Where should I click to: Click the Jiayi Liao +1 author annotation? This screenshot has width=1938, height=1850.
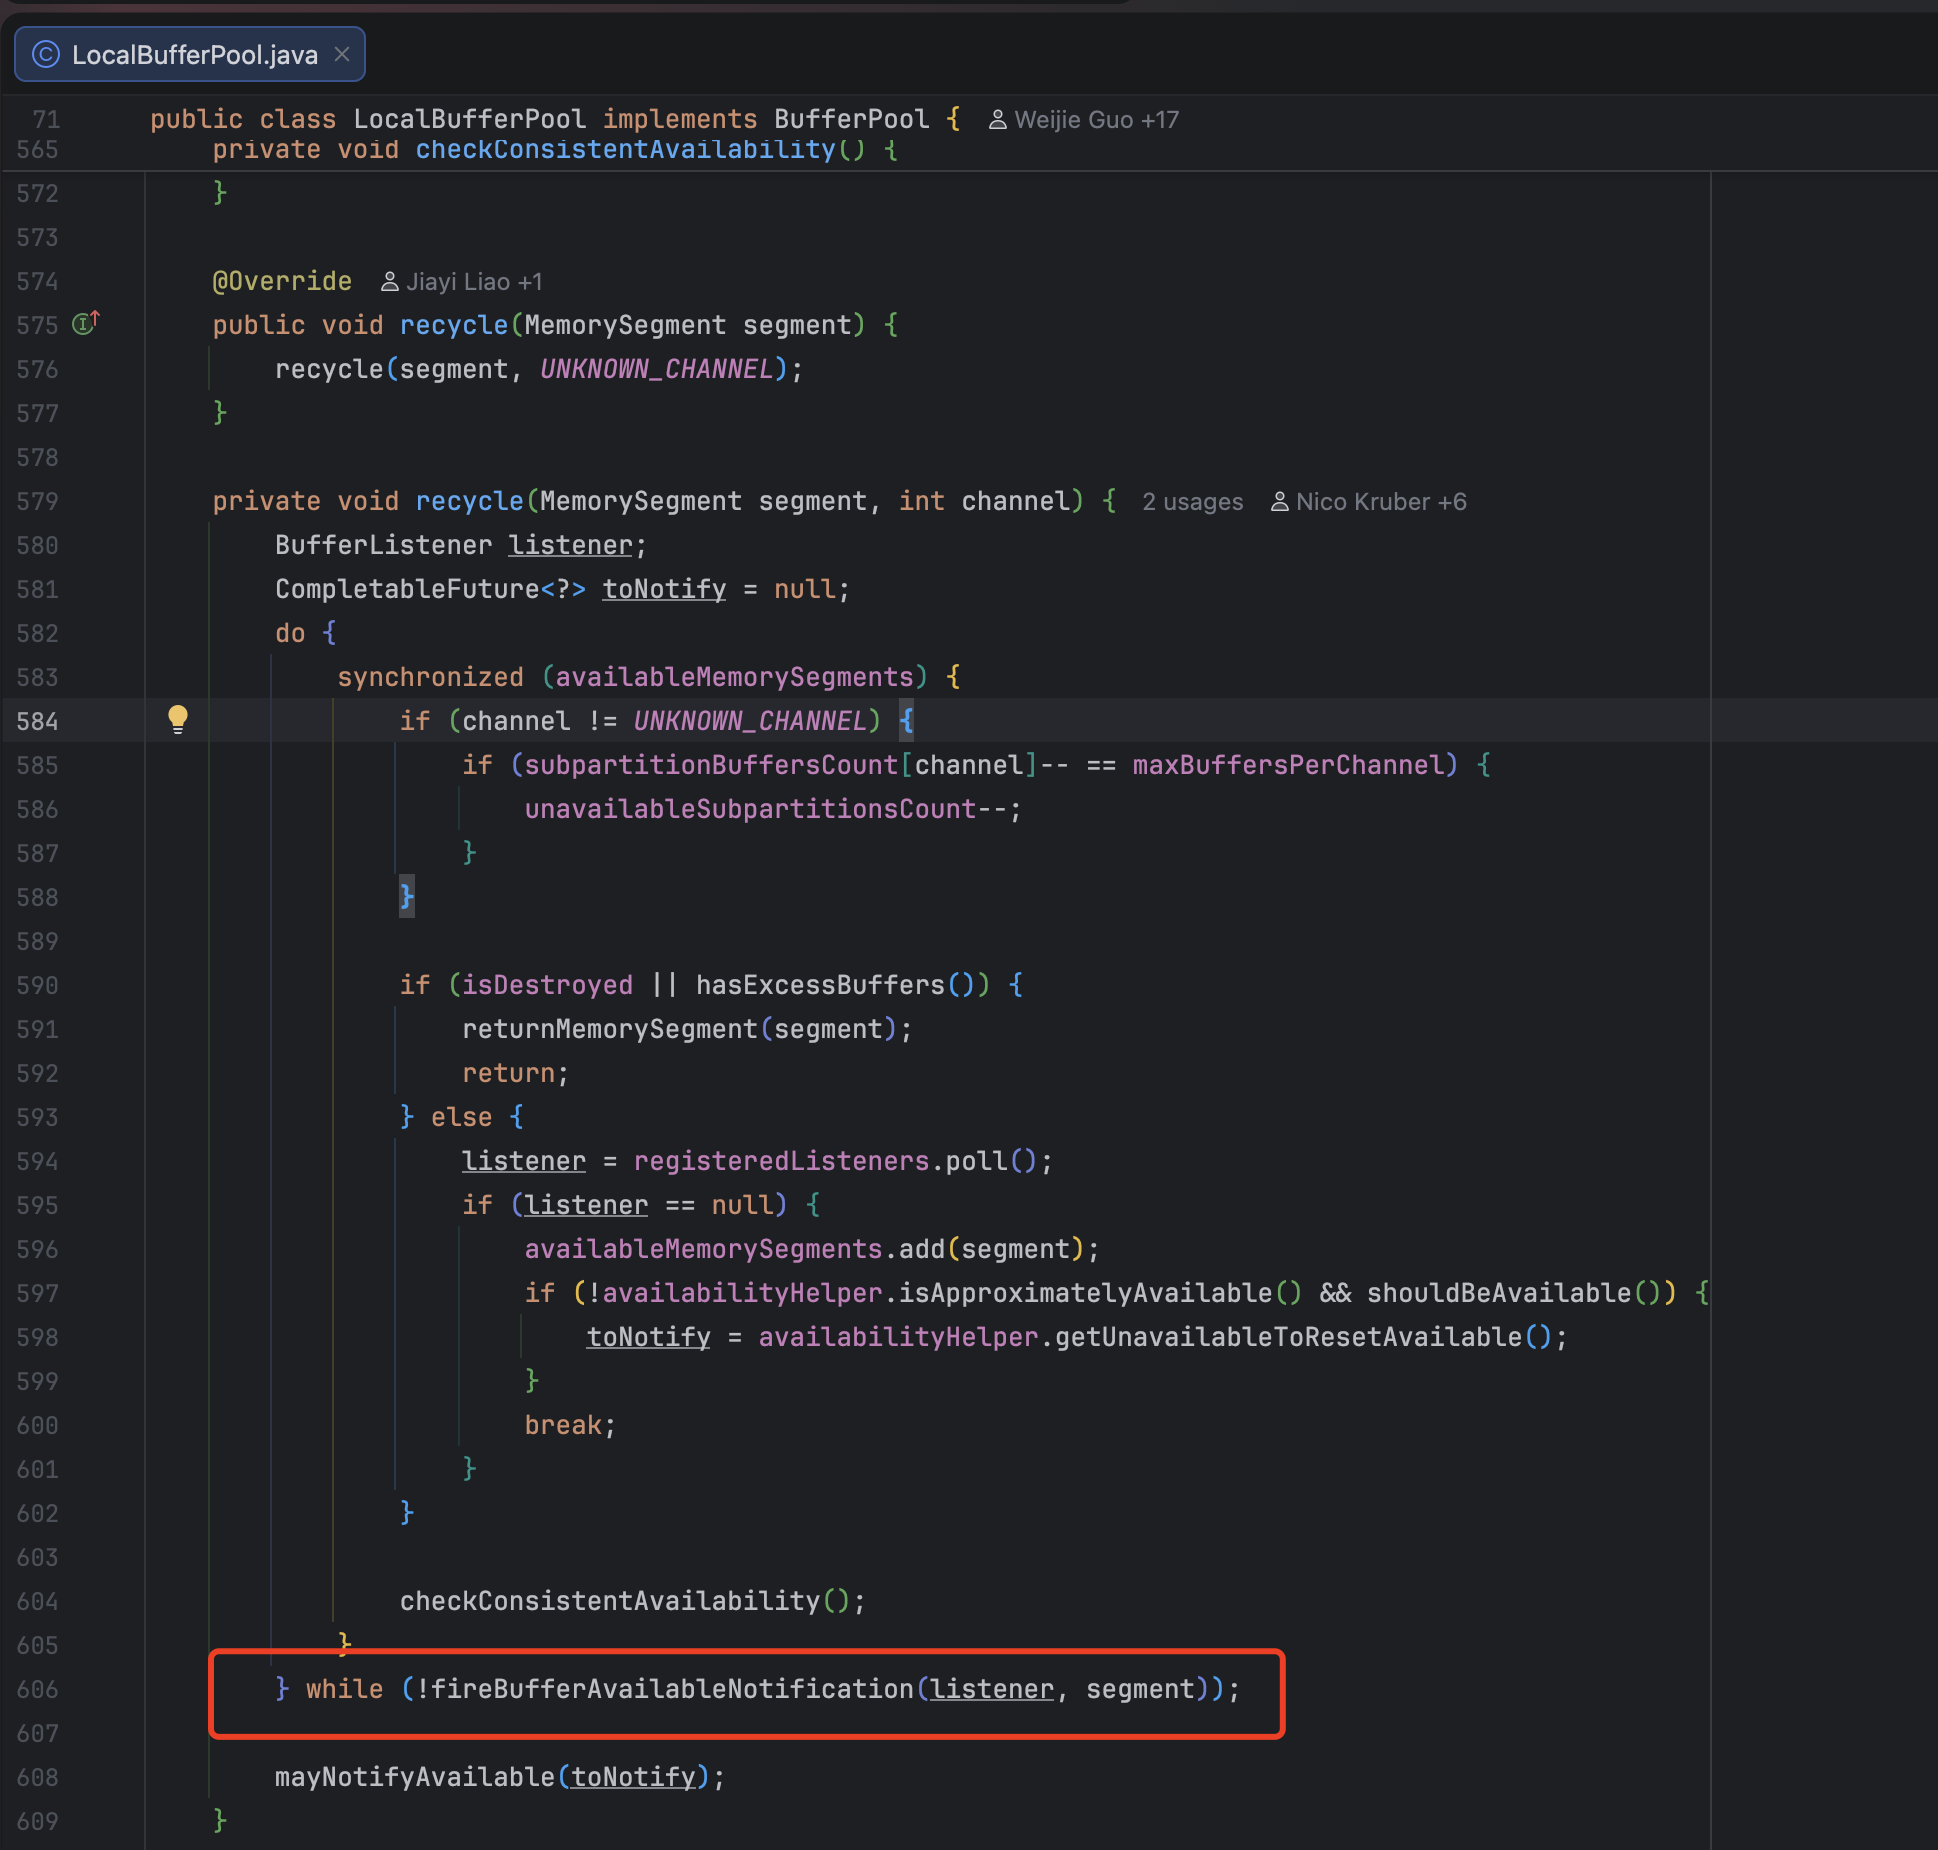(474, 282)
